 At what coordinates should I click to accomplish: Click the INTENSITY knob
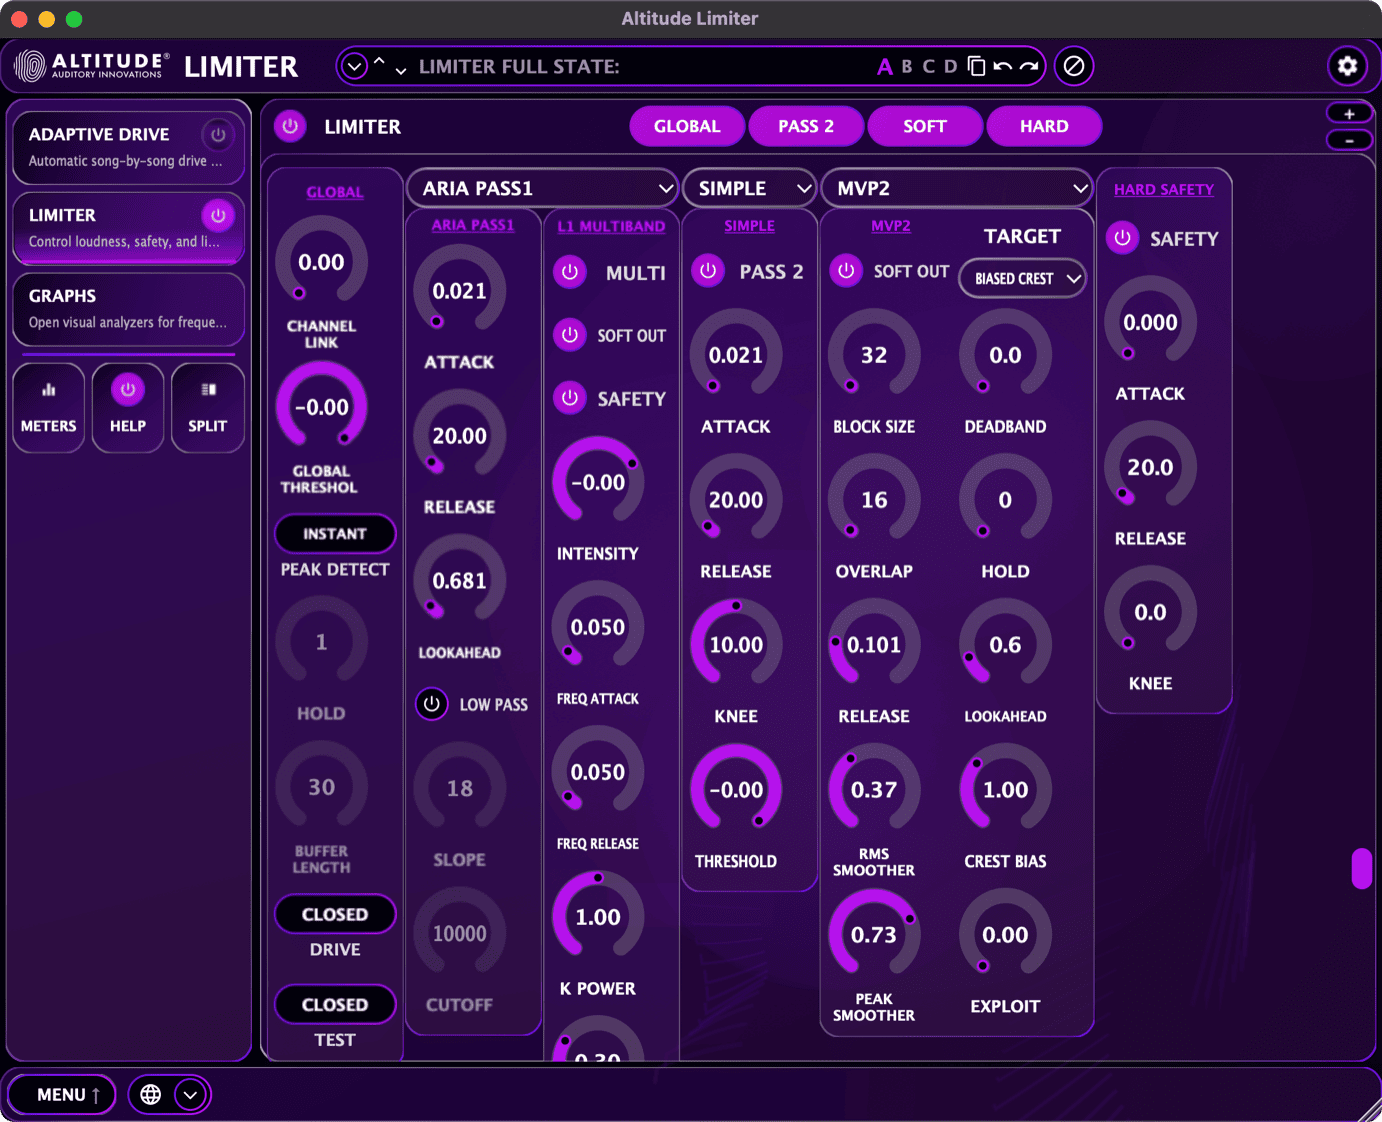(x=598, y=482)
